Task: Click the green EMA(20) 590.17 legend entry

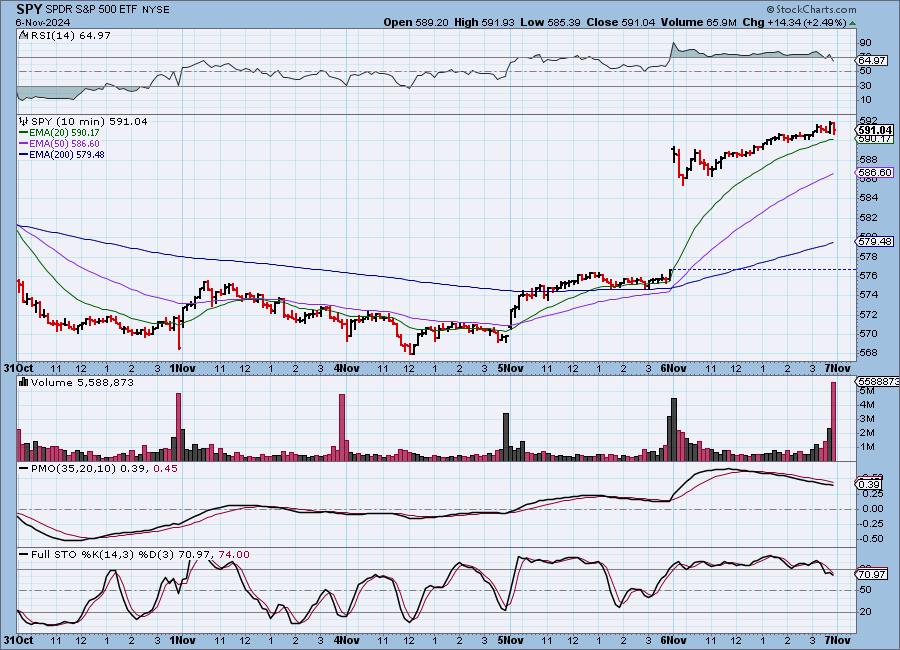Action: pos(59,133)
